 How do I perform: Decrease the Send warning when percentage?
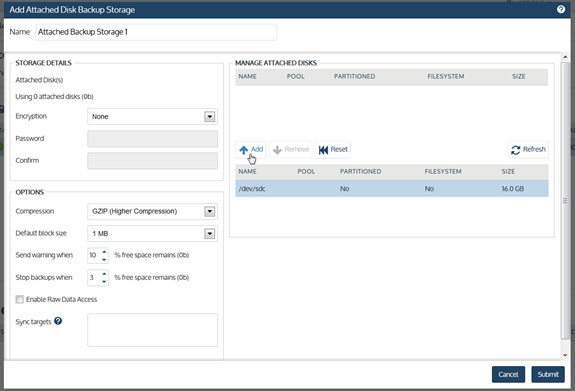104,259
